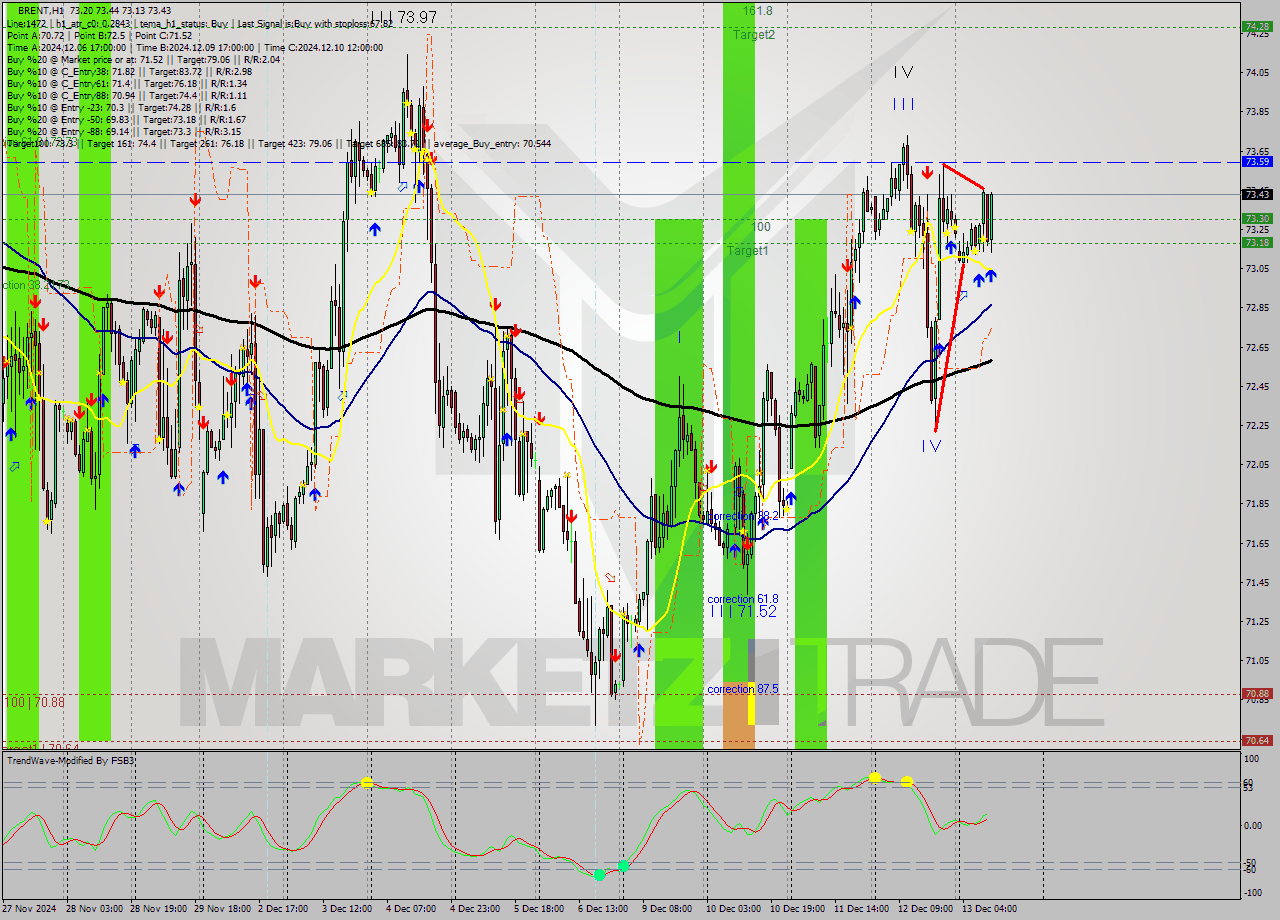Click the 0.00 oscillator scale value
The height and width of the screenshot is (920, 1280).
point(1252,825)
